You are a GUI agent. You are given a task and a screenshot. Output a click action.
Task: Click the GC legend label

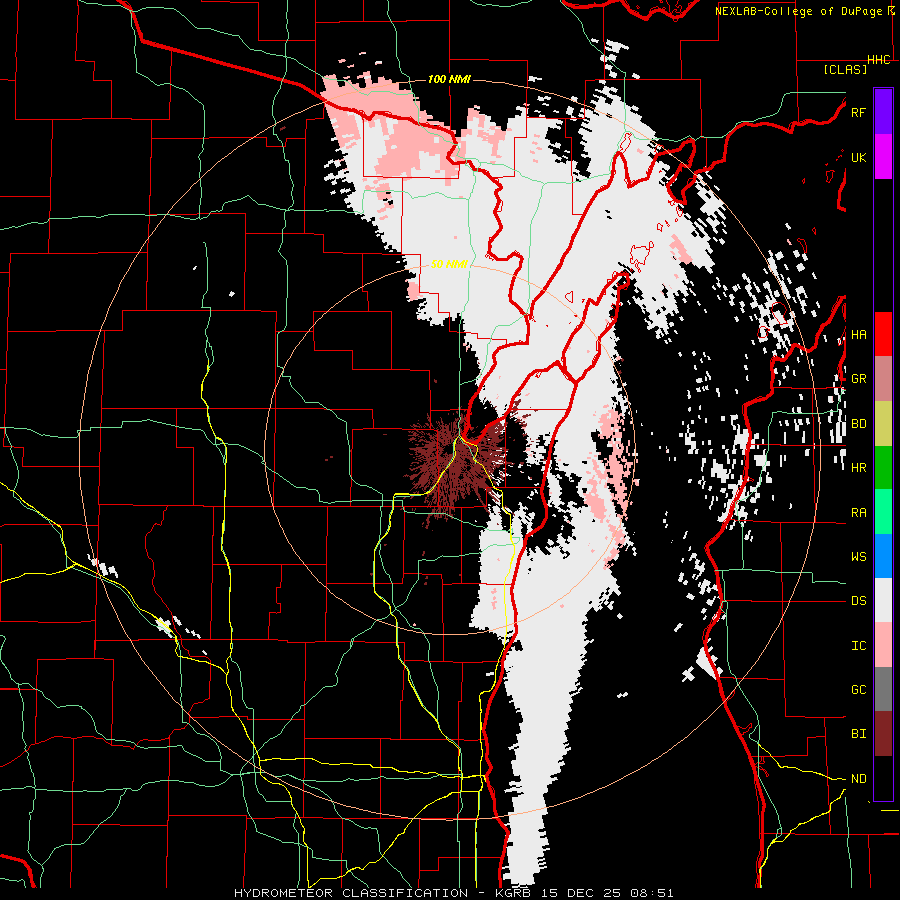click(x=858, y=690)
